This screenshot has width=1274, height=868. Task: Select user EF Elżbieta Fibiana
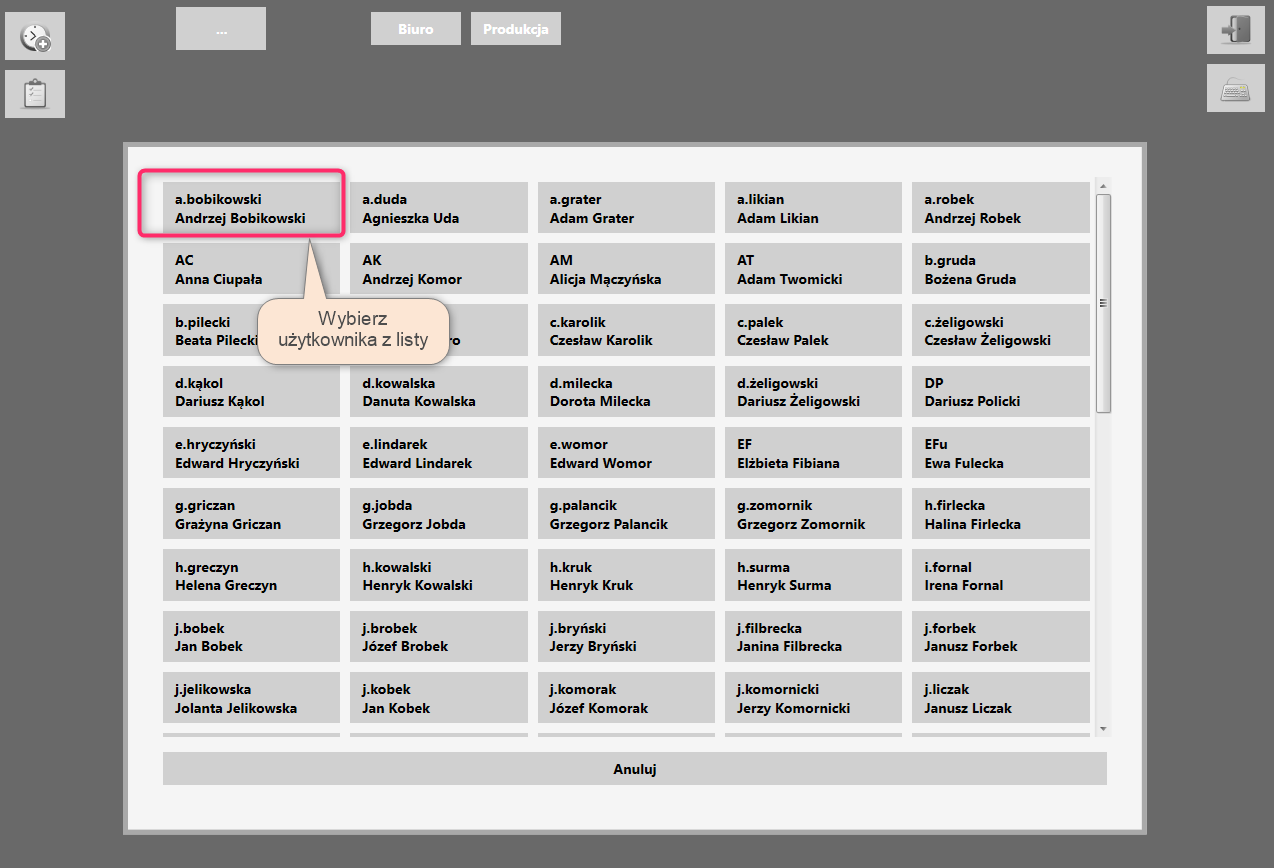(812, 453)
